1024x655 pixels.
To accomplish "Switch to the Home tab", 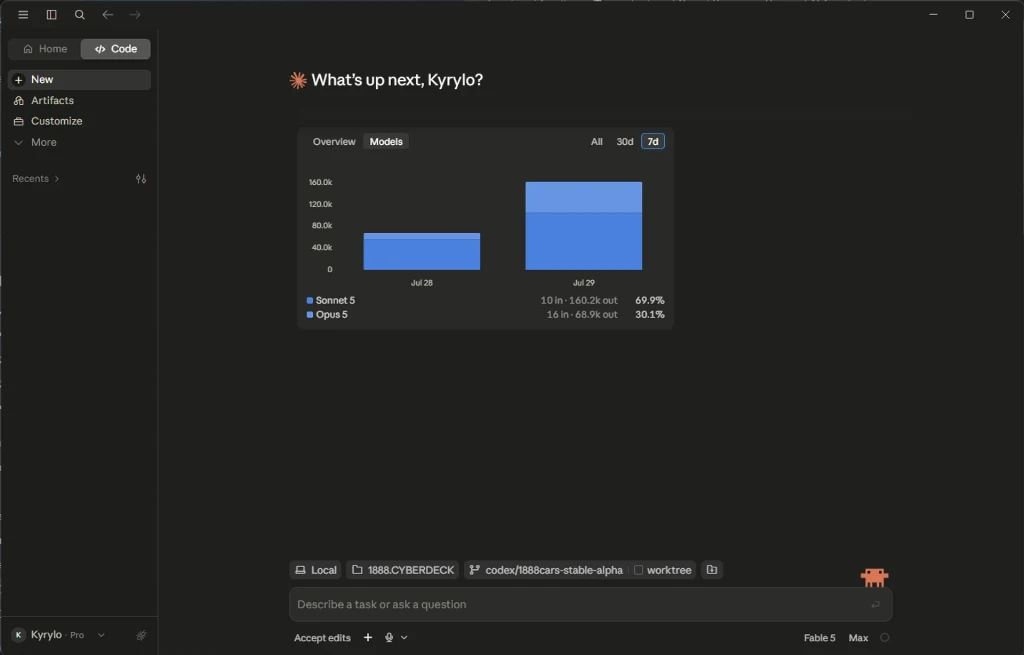I will [x=44, y=49].
